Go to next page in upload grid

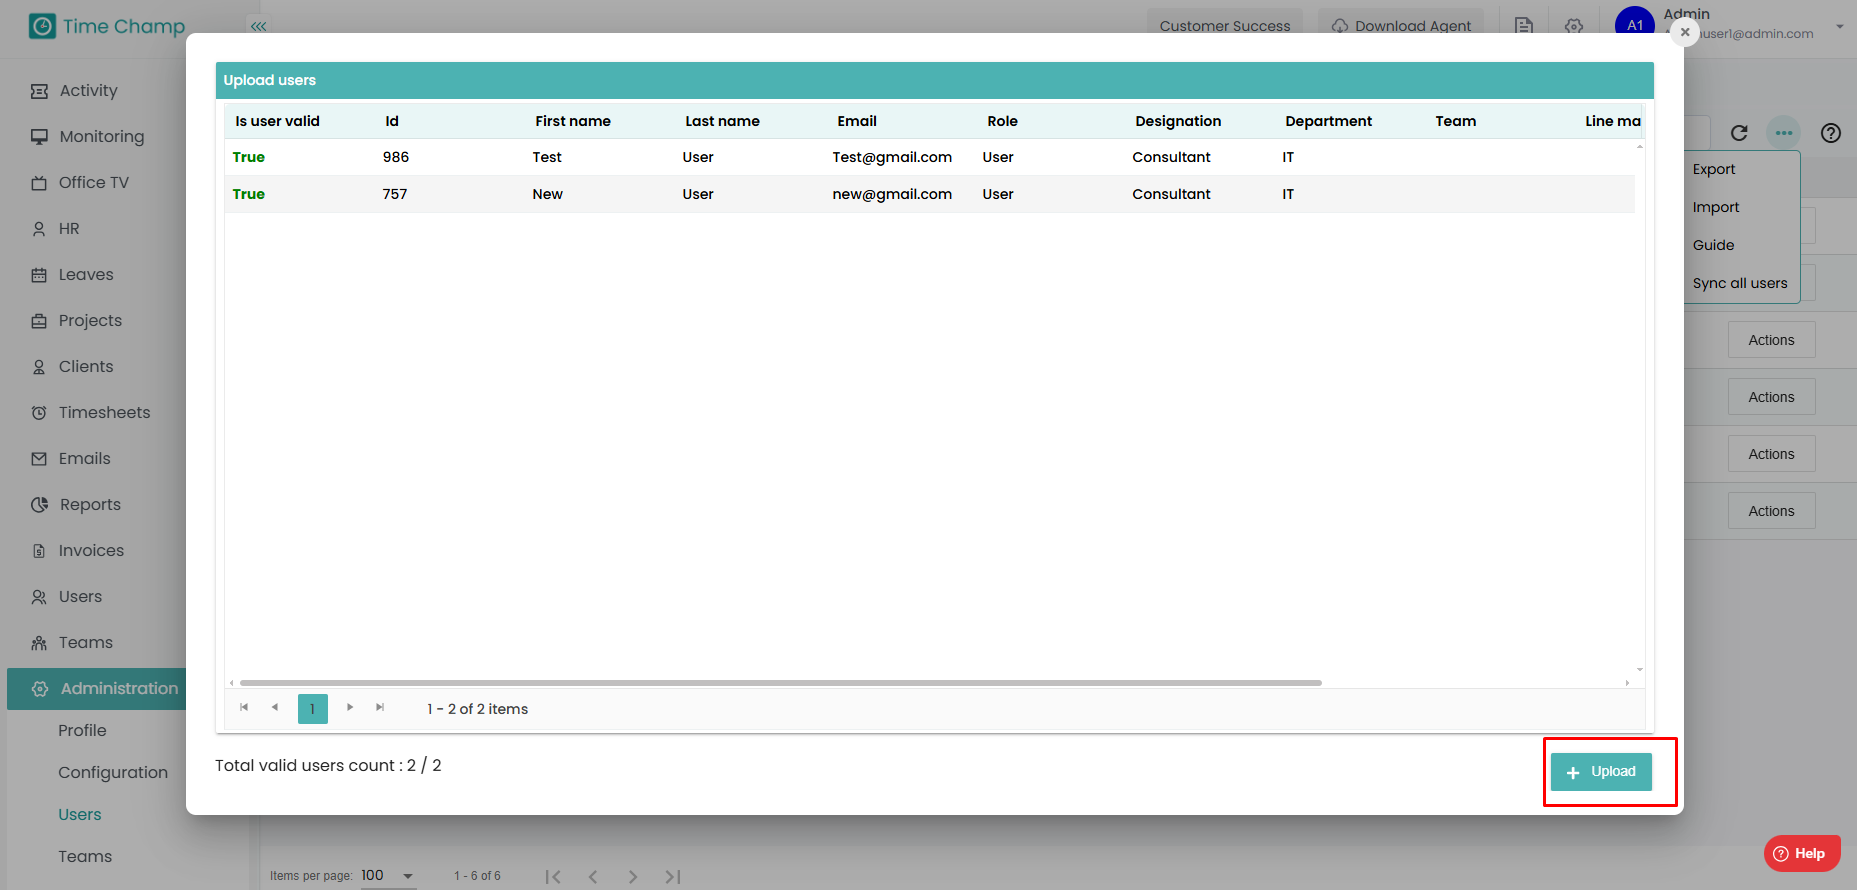point(350,708)
